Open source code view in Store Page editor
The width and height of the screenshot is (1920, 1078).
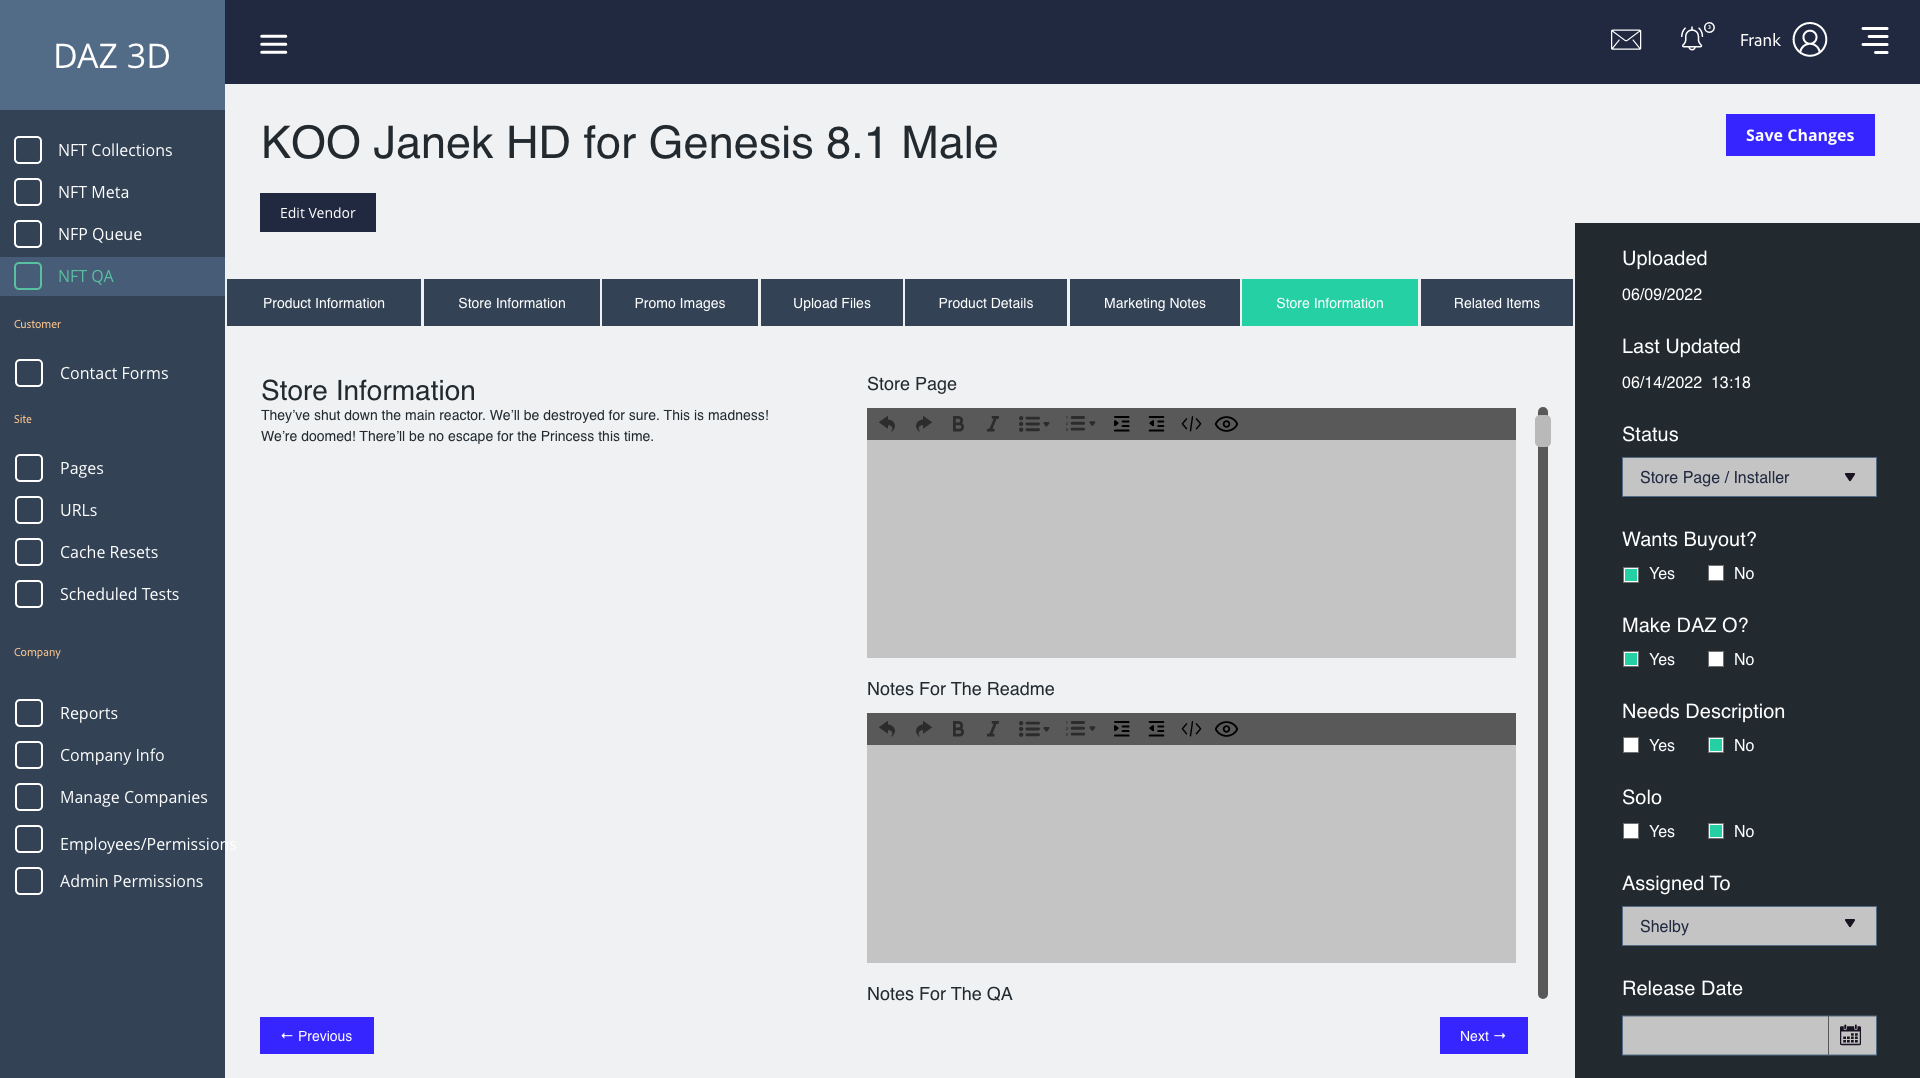(1191, 424)
